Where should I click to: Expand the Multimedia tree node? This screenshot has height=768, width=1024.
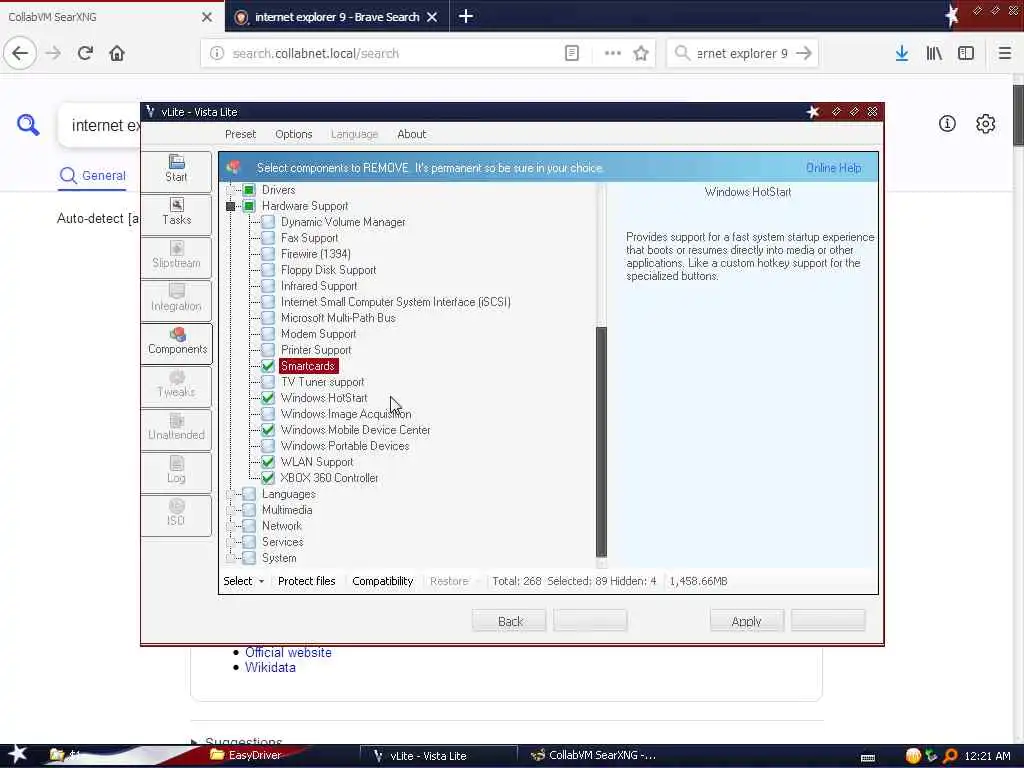point(231,510)
